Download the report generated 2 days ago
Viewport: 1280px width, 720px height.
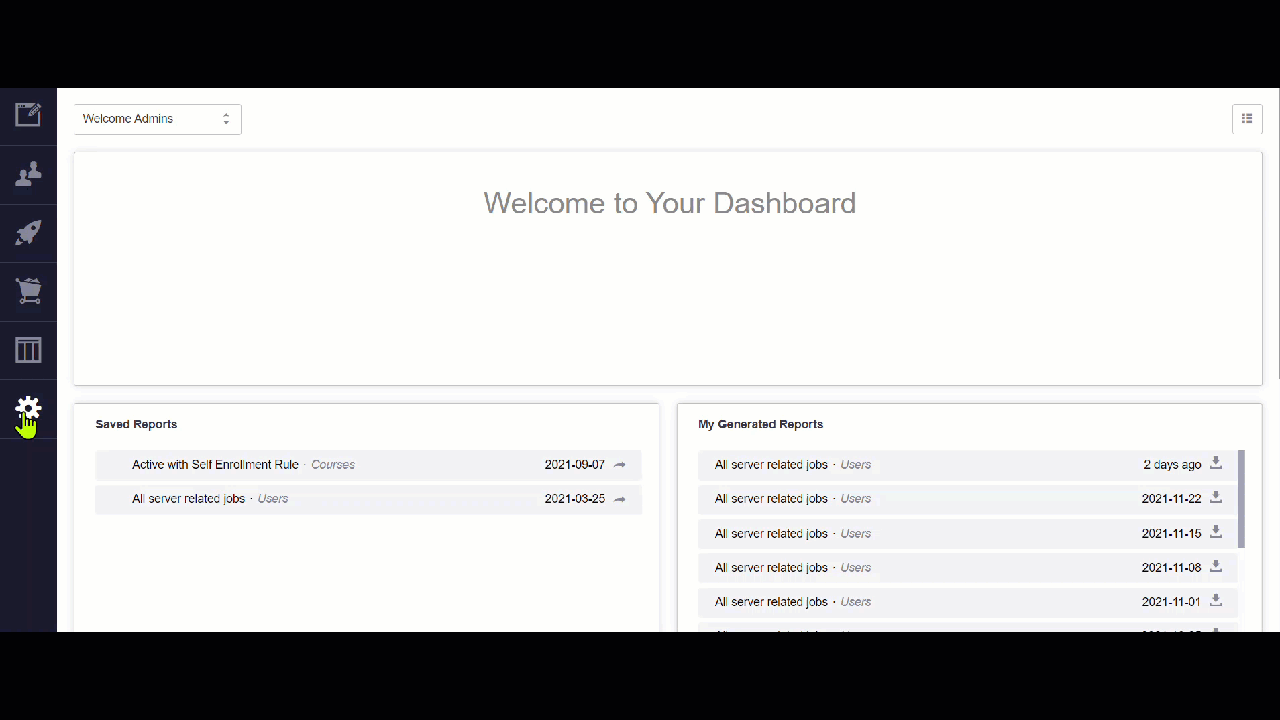click(x=1216, y=463)
